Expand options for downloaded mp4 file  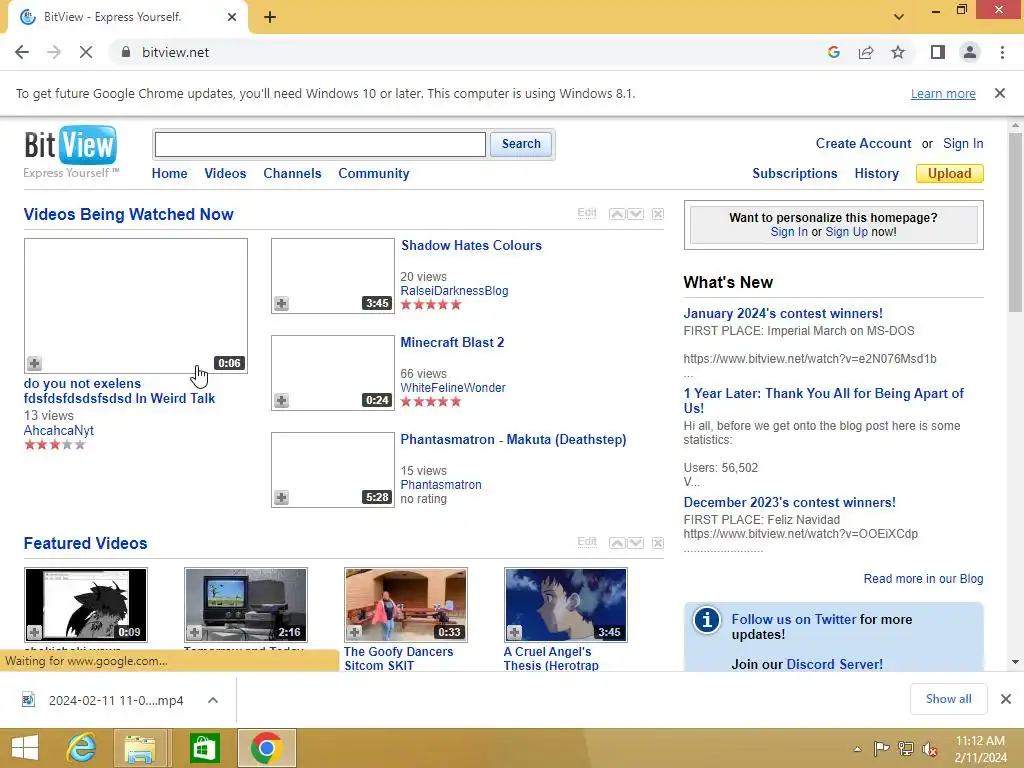[x=213, y=700]
